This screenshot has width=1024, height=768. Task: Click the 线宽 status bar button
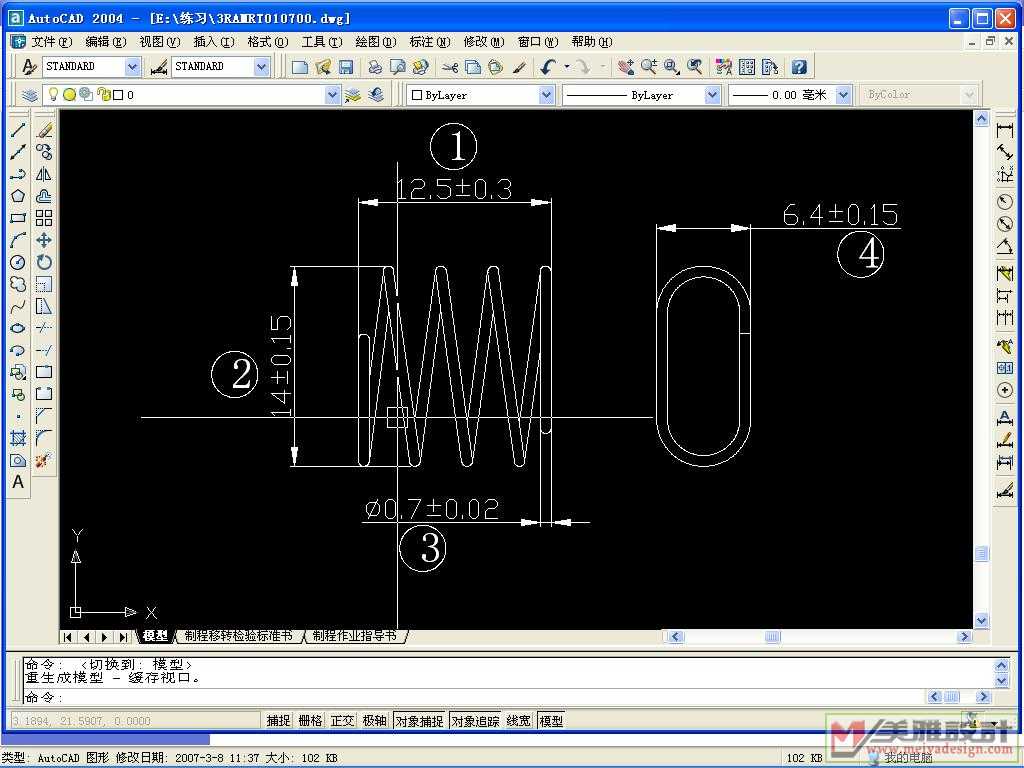click(518, 721)
